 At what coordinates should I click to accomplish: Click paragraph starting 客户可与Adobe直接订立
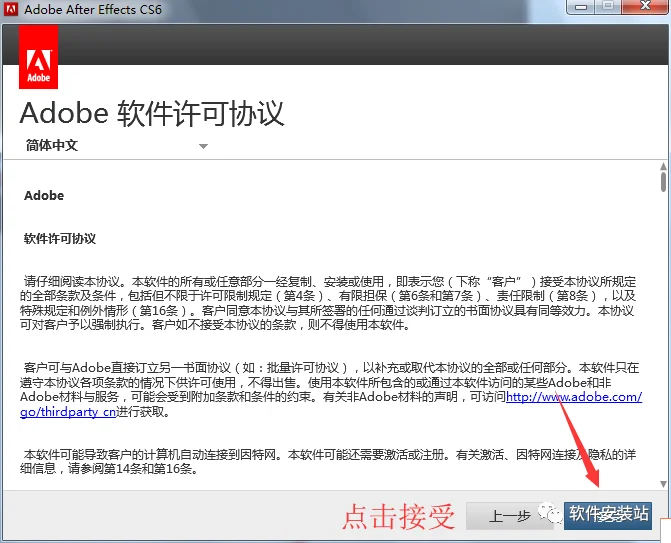[331, 390]
